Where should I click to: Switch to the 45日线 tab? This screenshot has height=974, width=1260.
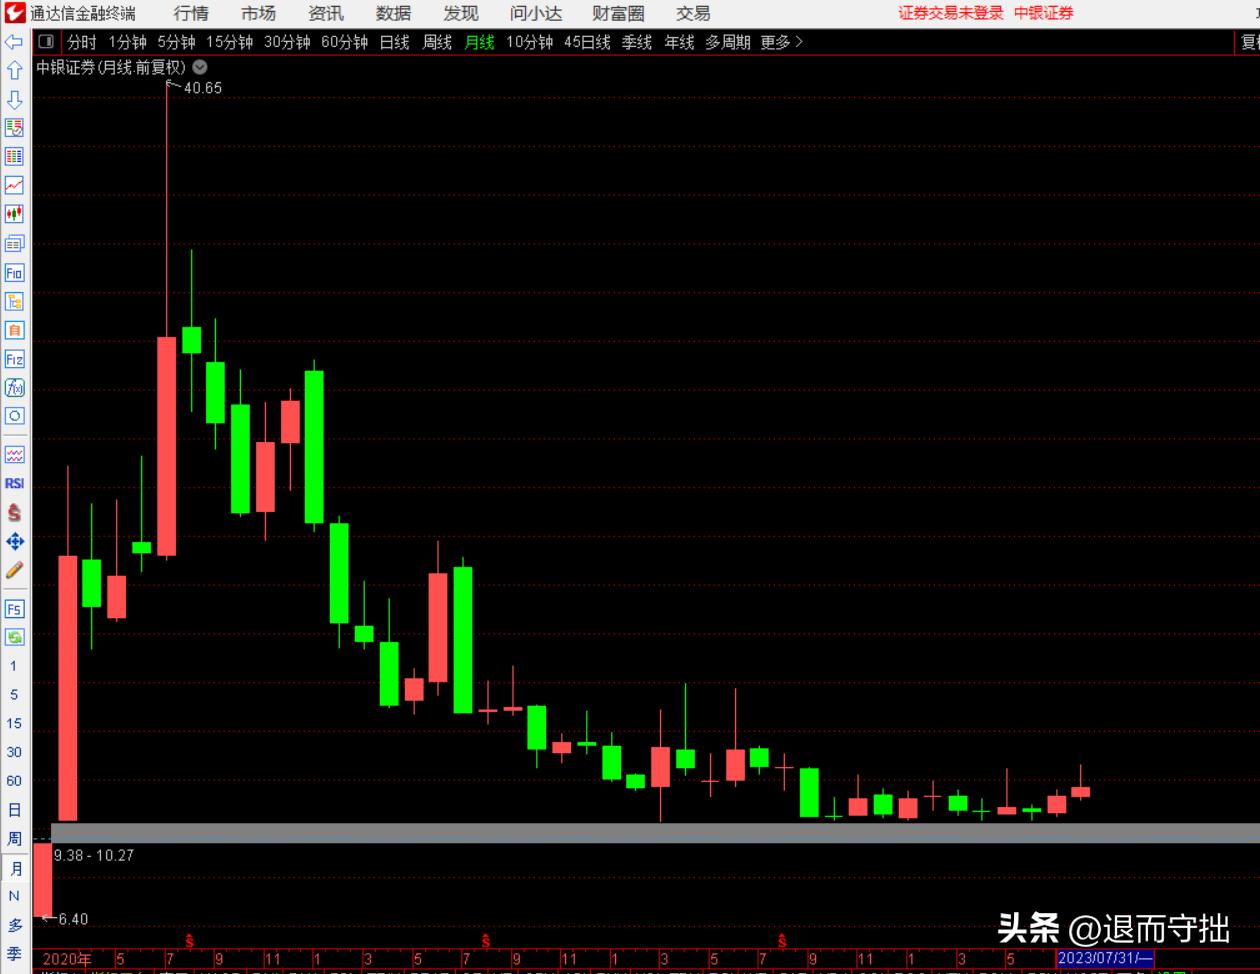pyautogui.click(x=587, y=42)
